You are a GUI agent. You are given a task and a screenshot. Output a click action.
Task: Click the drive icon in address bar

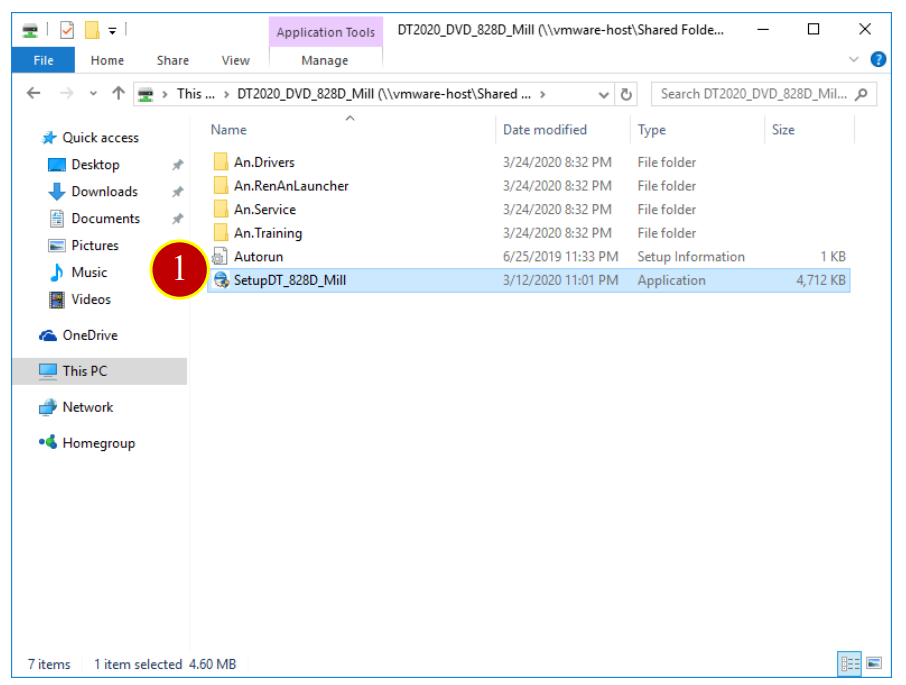coord(146,94)
